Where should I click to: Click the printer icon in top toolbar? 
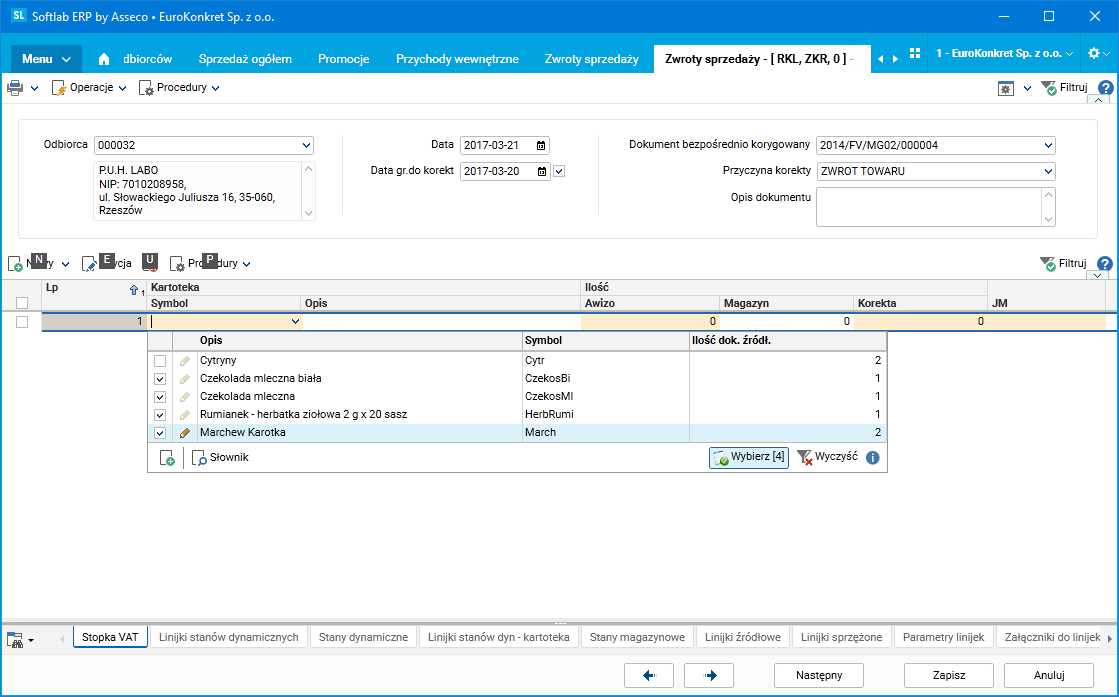(x=15, y=88)
